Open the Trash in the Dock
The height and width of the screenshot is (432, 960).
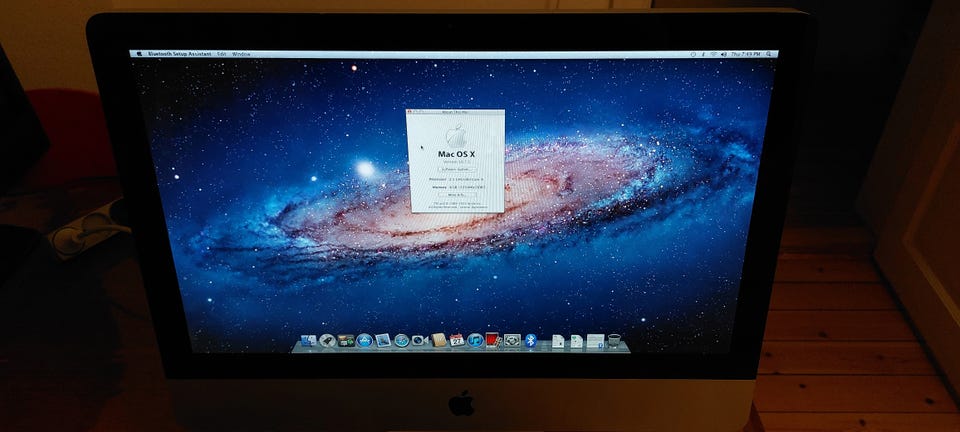614,340
